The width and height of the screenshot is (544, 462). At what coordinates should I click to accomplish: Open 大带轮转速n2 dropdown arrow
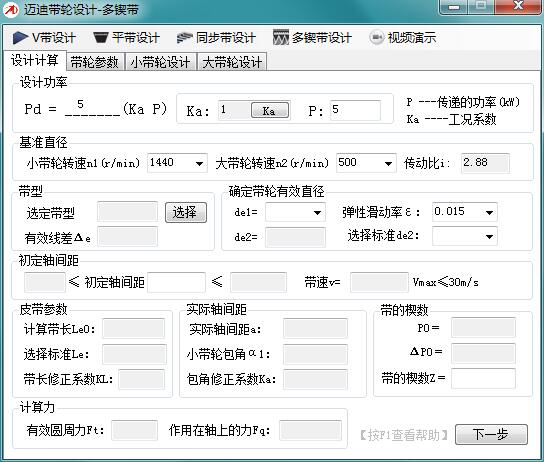(x=388, y=163)
